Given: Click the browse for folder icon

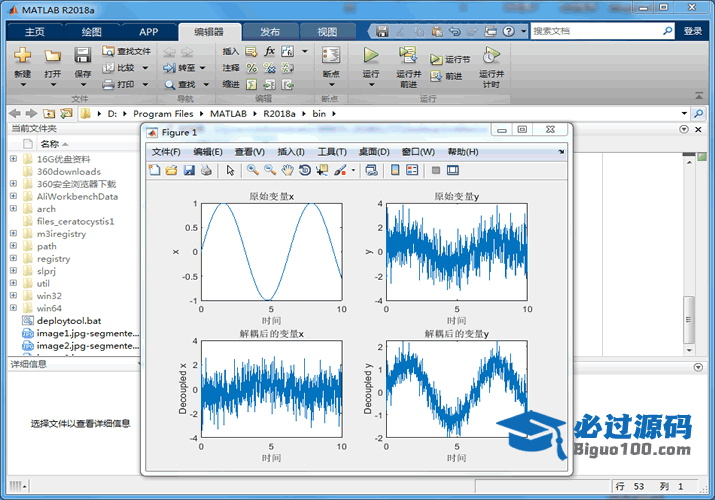Looking at the screenshot, I should (67, 113).
